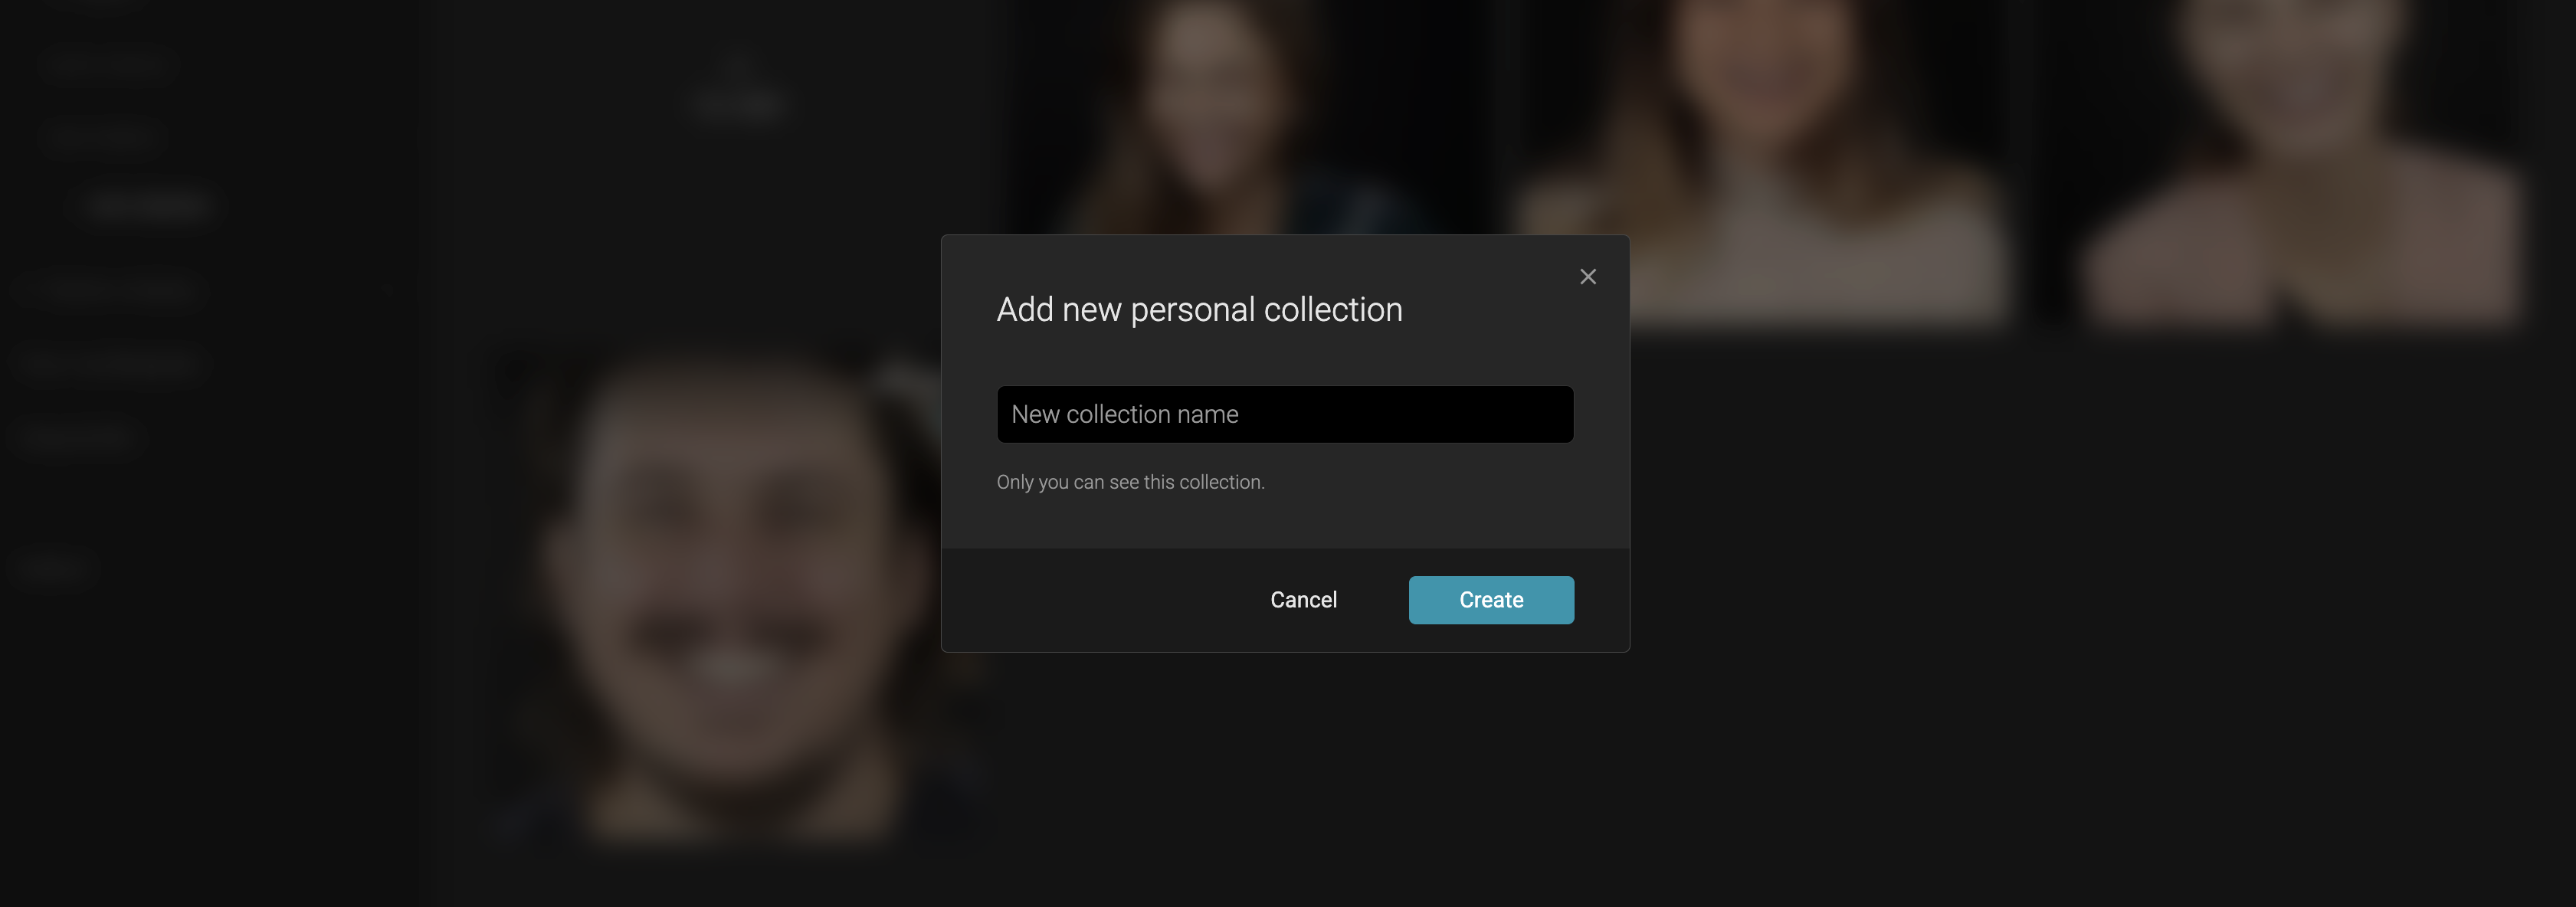Select the blurred smiling man portrait thumbnail

coord(735,595)
